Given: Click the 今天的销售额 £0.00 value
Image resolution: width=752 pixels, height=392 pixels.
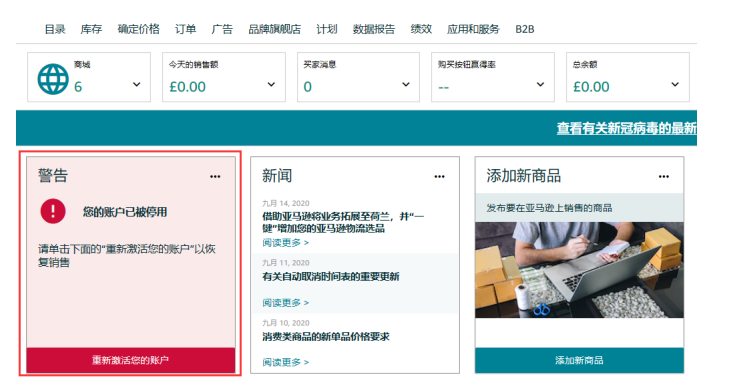Looking at the screenshot, I should point(188,87).
